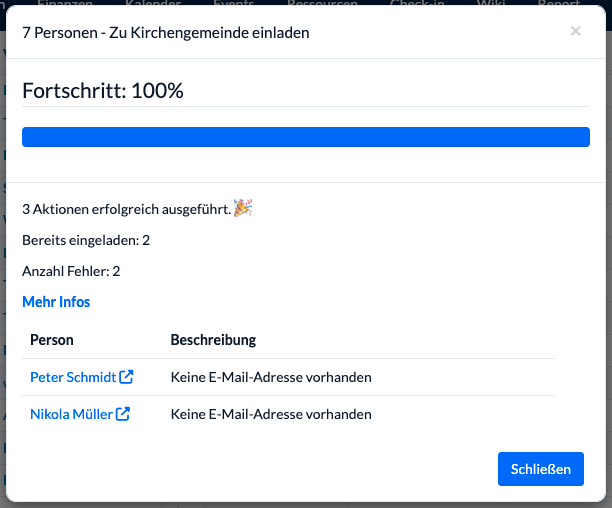Viewport: 612px width, 508px height.
Task: Click the Person column header
Action: pyautogui.click(x=52, y=340)
